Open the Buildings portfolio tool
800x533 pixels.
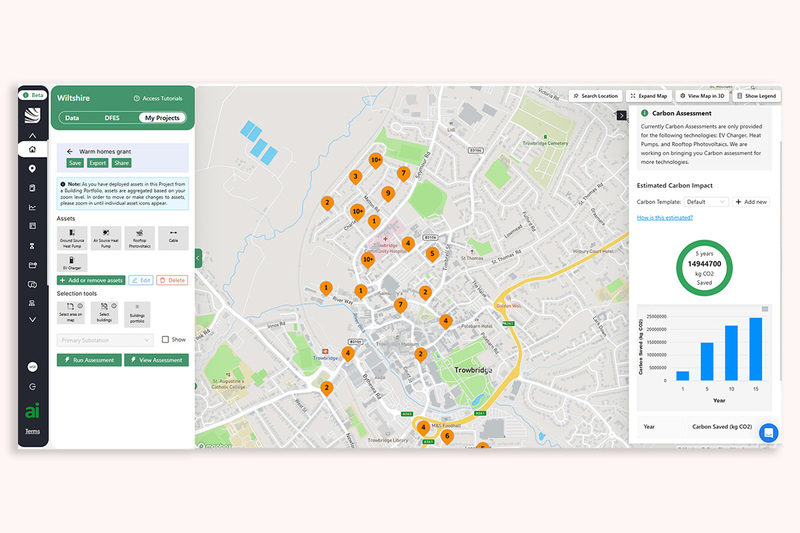coord(137,314)
